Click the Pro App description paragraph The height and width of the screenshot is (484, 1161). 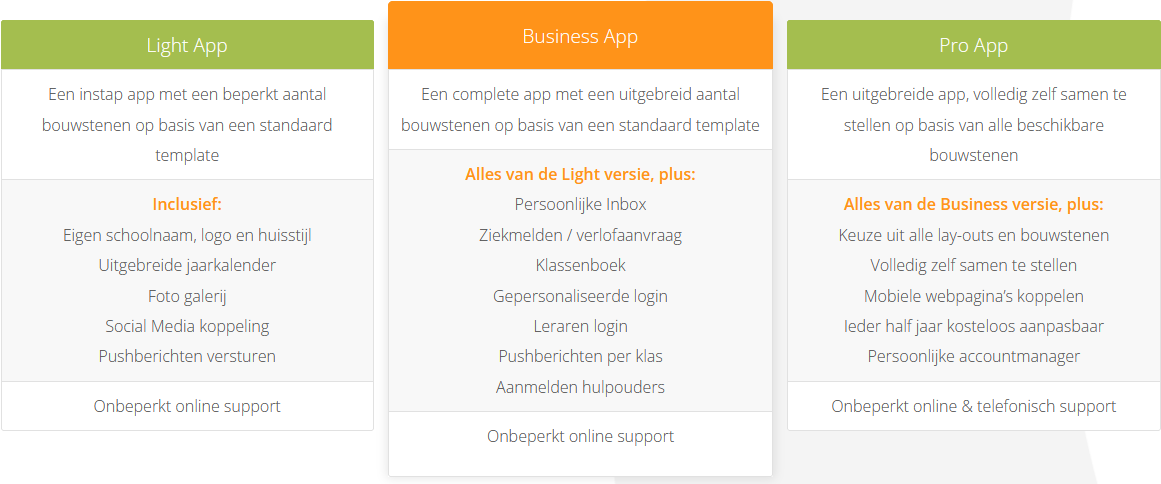point(973,125)
